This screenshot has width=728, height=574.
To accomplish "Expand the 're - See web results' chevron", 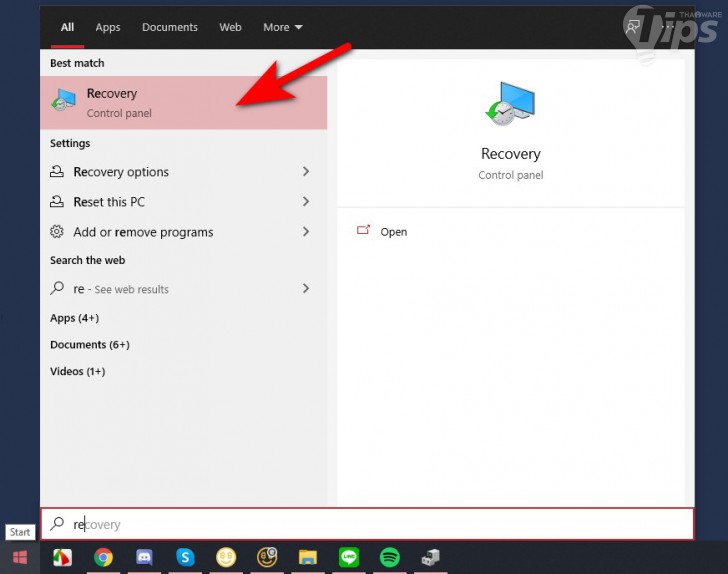I will pyautogui.click(x=306, y=288).
